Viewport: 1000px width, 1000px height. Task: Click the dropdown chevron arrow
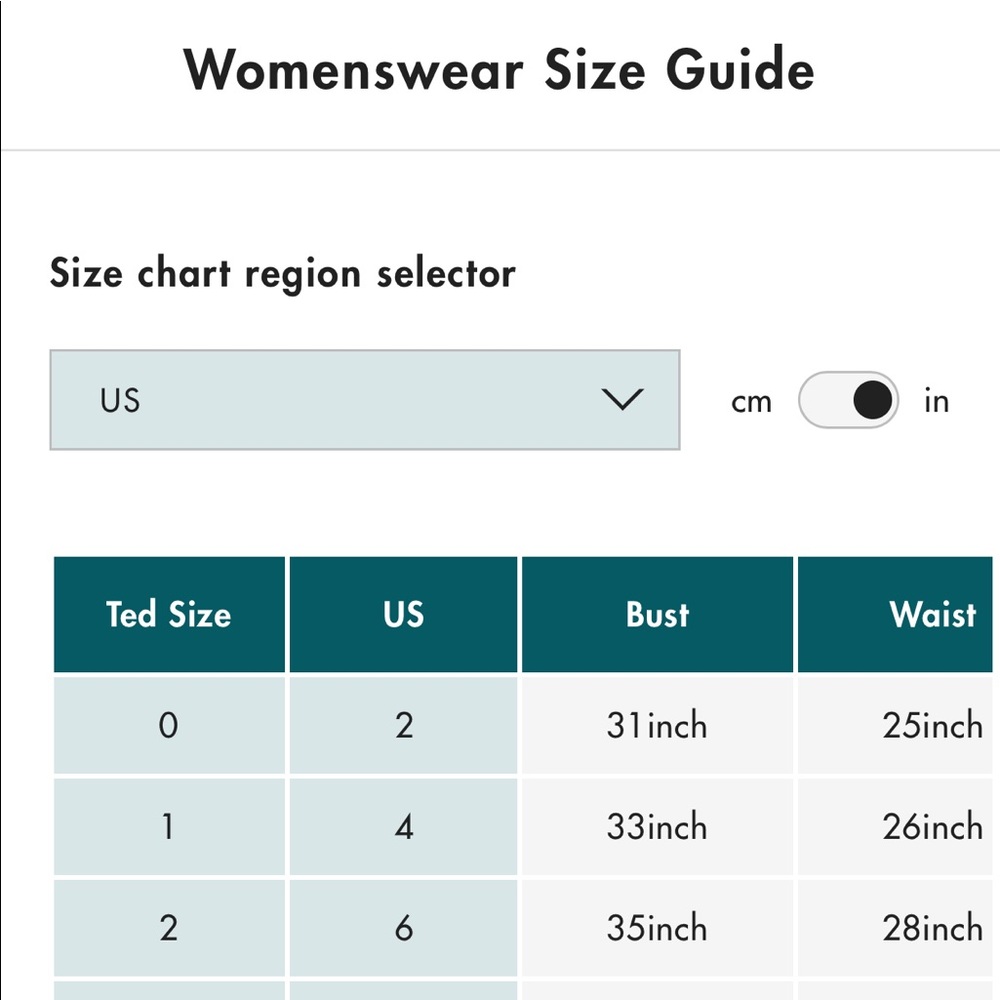pos(623,401)
